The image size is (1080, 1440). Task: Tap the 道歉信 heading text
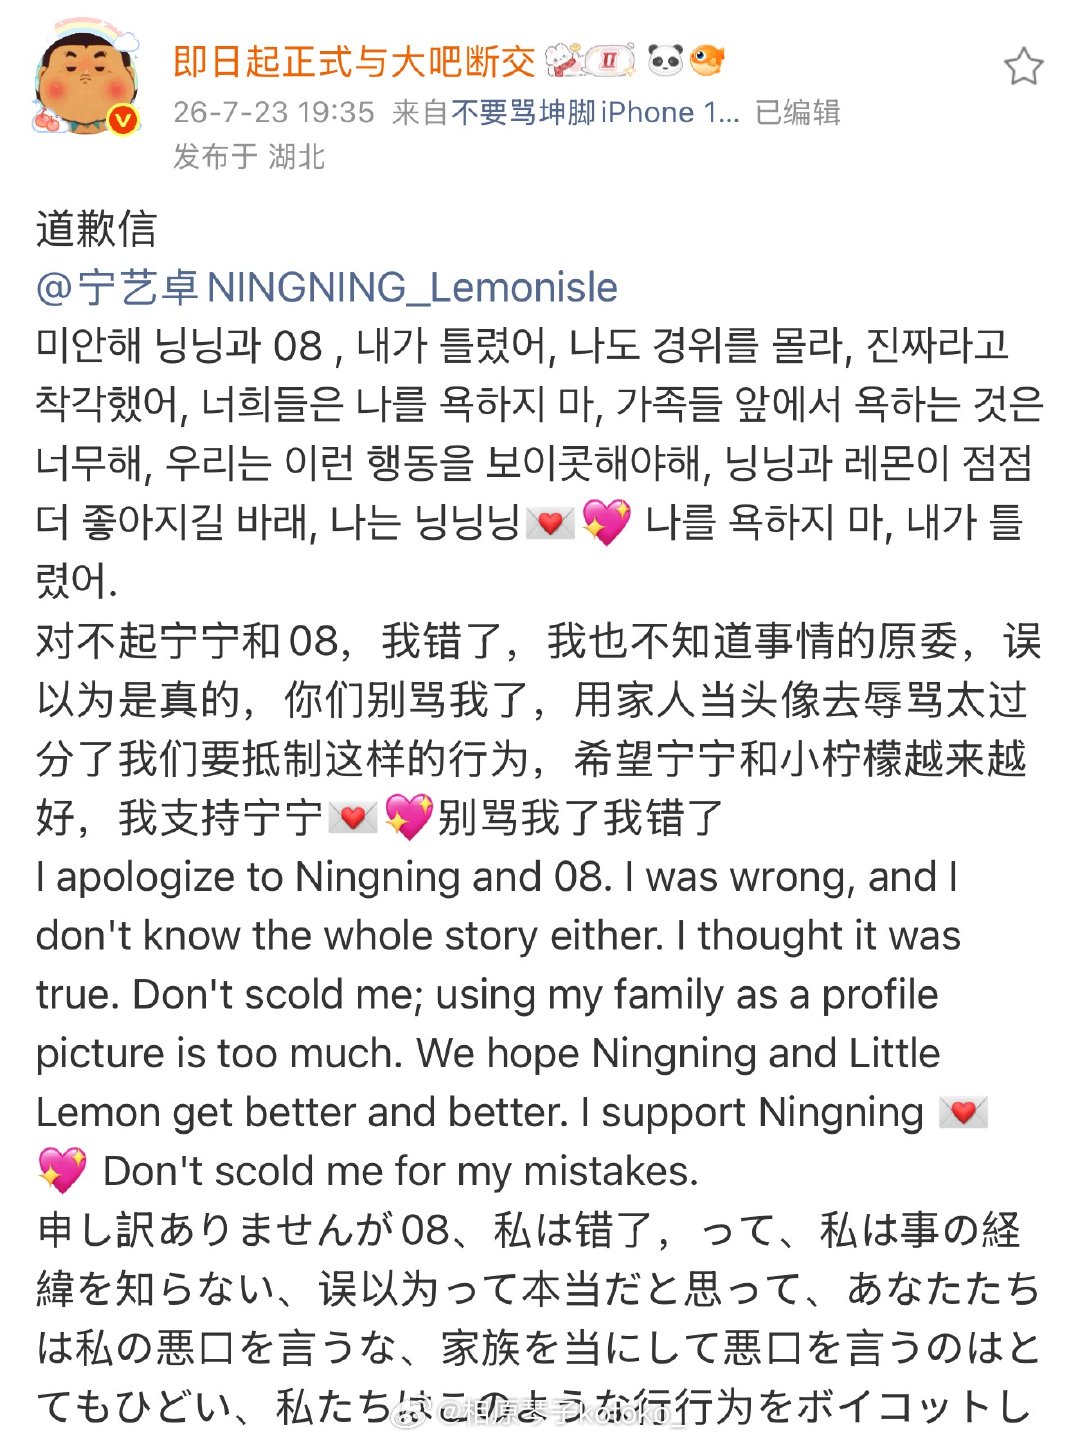point(97,229)
